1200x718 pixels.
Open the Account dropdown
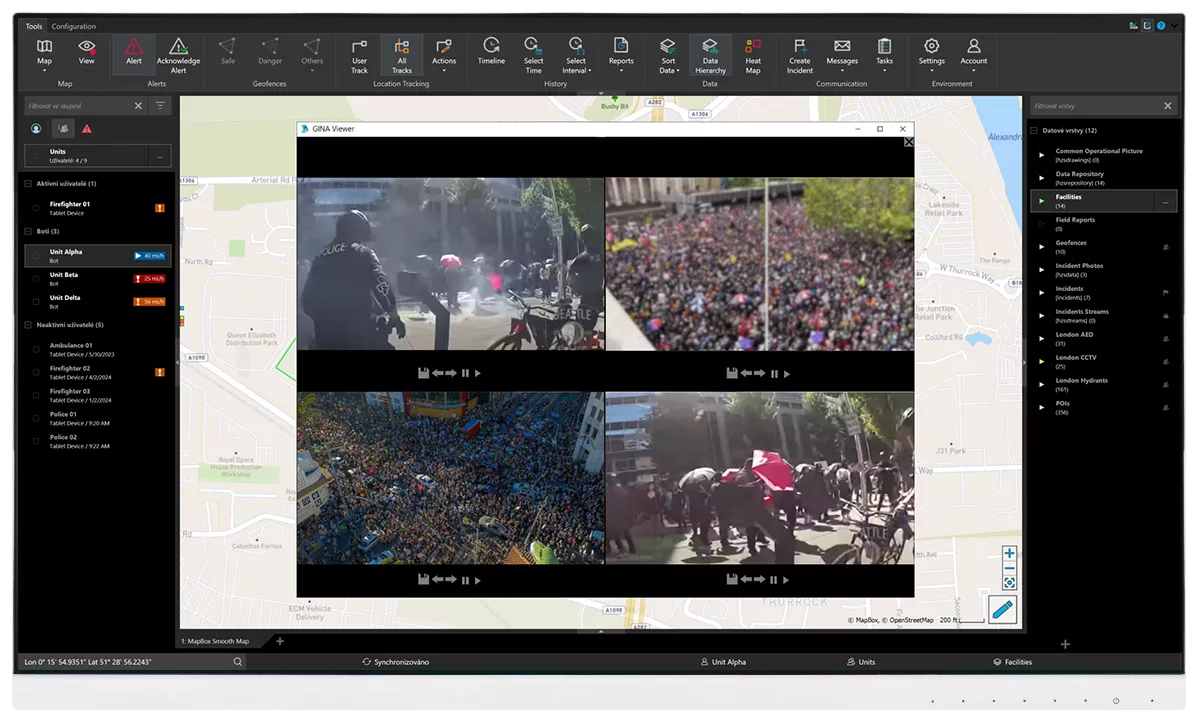(974, 55)
